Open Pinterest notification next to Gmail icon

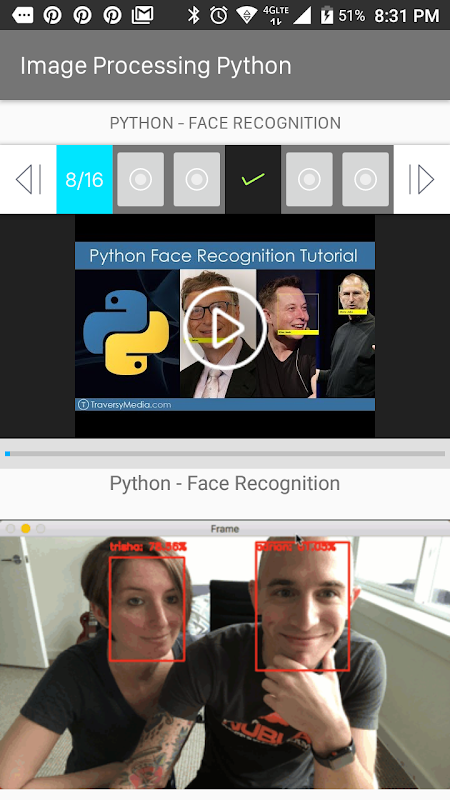point(112,15)
